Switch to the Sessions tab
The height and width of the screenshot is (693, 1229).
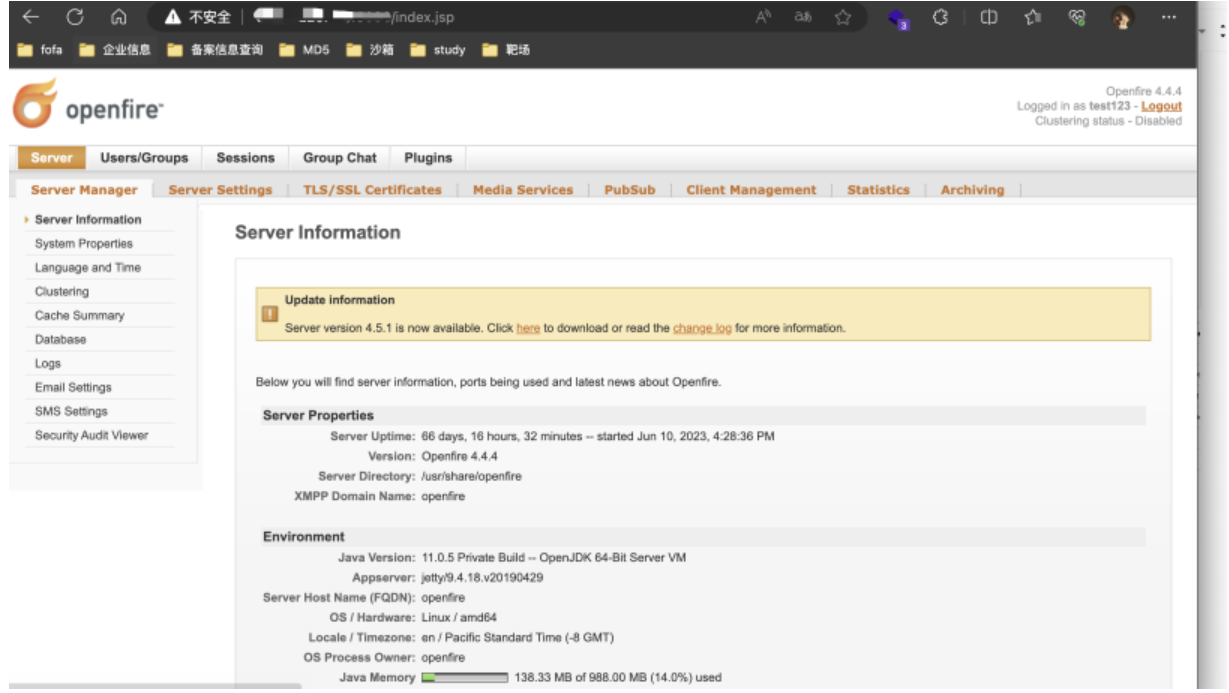[x=245, y=158]
